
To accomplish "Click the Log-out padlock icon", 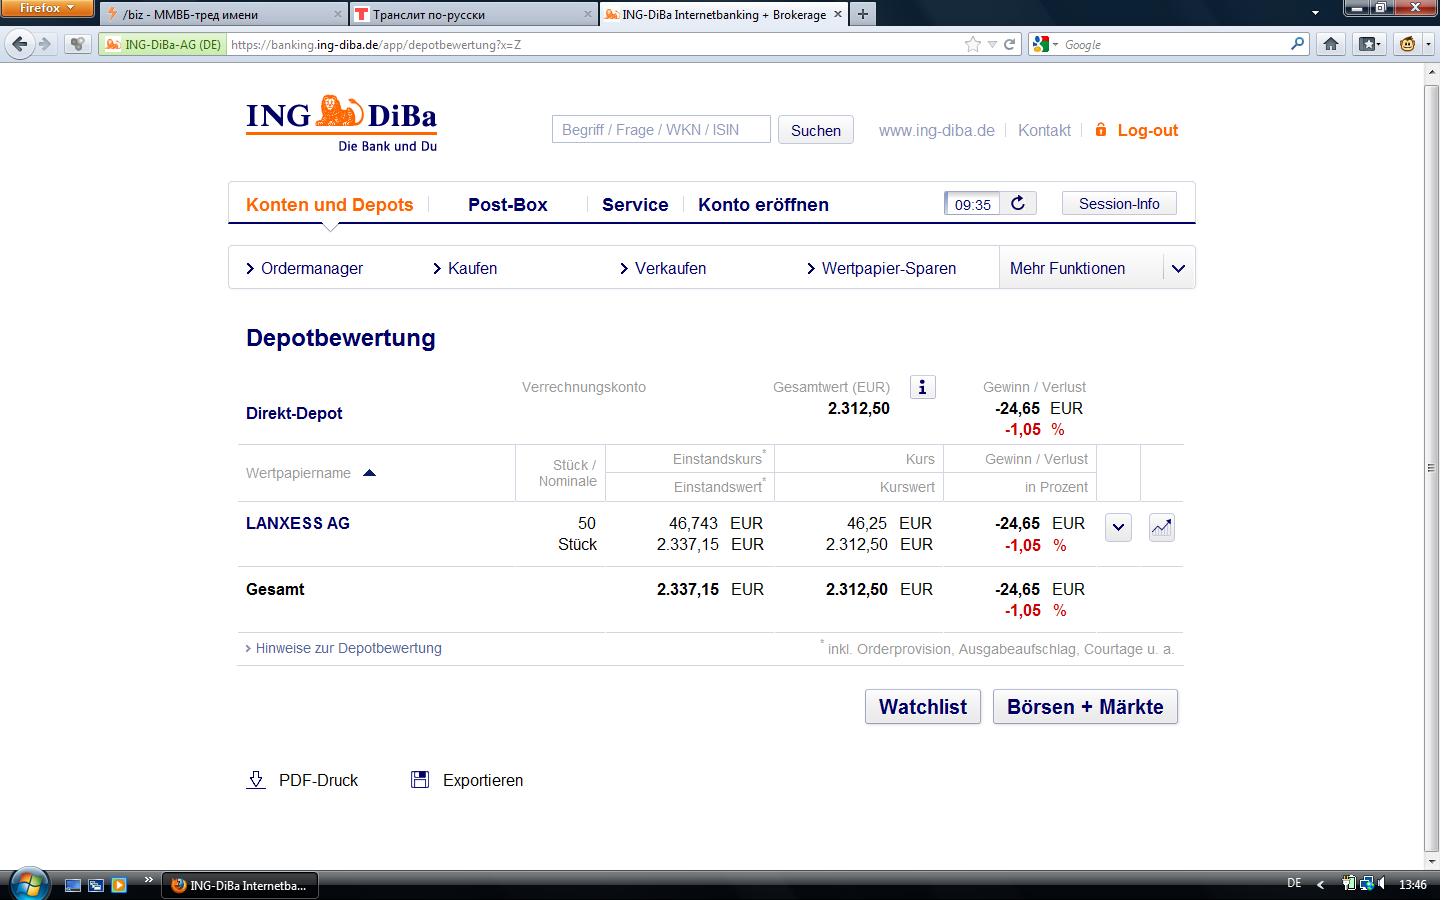I will (x=1101, y=130).
